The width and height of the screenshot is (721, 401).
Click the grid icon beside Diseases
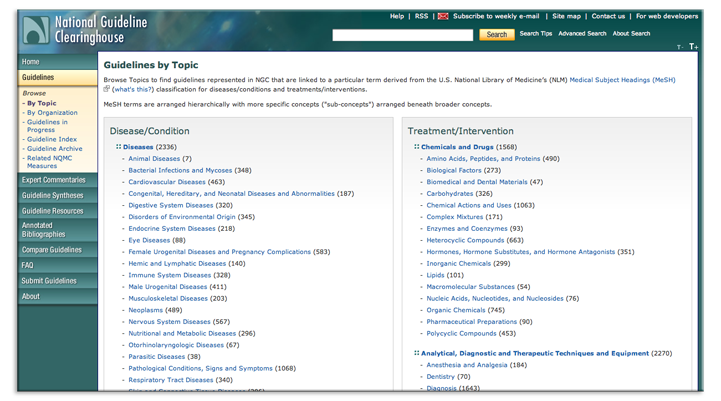coord(118,147)
